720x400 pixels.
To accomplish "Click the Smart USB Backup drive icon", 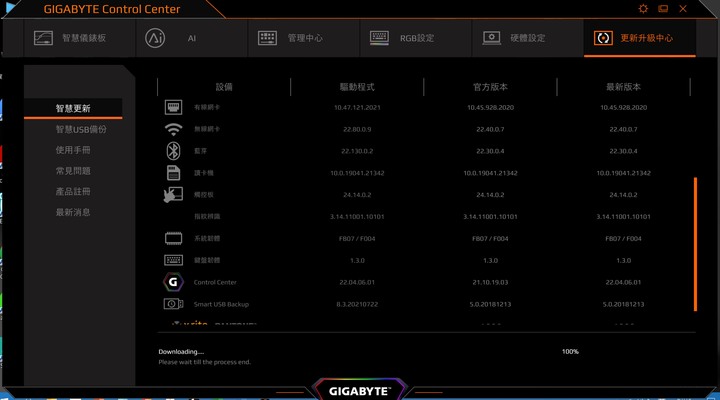I will pos(173,304).
